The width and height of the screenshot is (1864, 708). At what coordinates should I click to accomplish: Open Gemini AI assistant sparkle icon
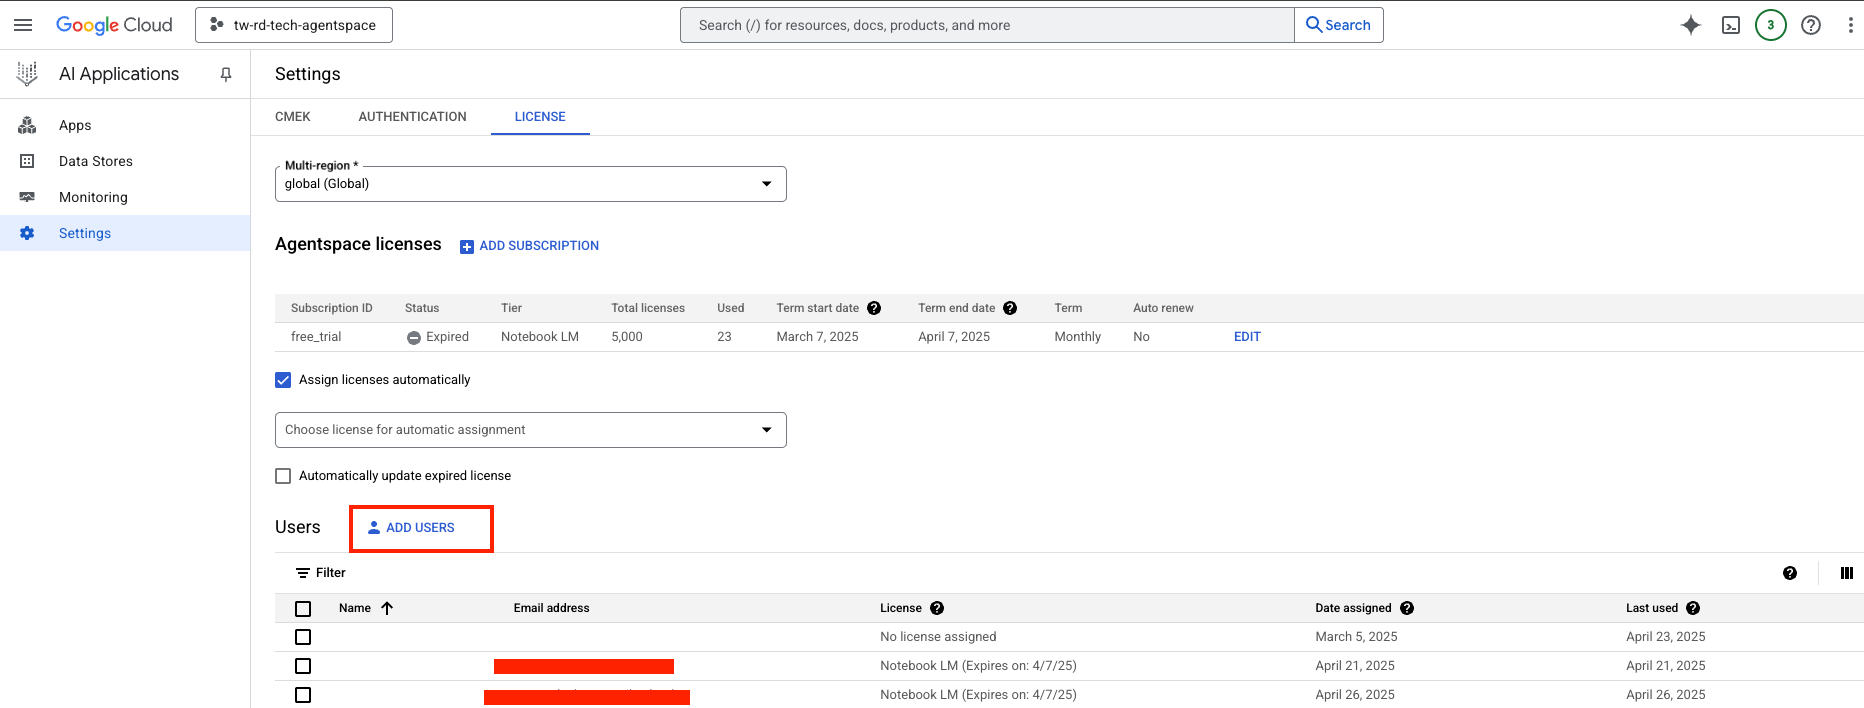click(1690, 25)
